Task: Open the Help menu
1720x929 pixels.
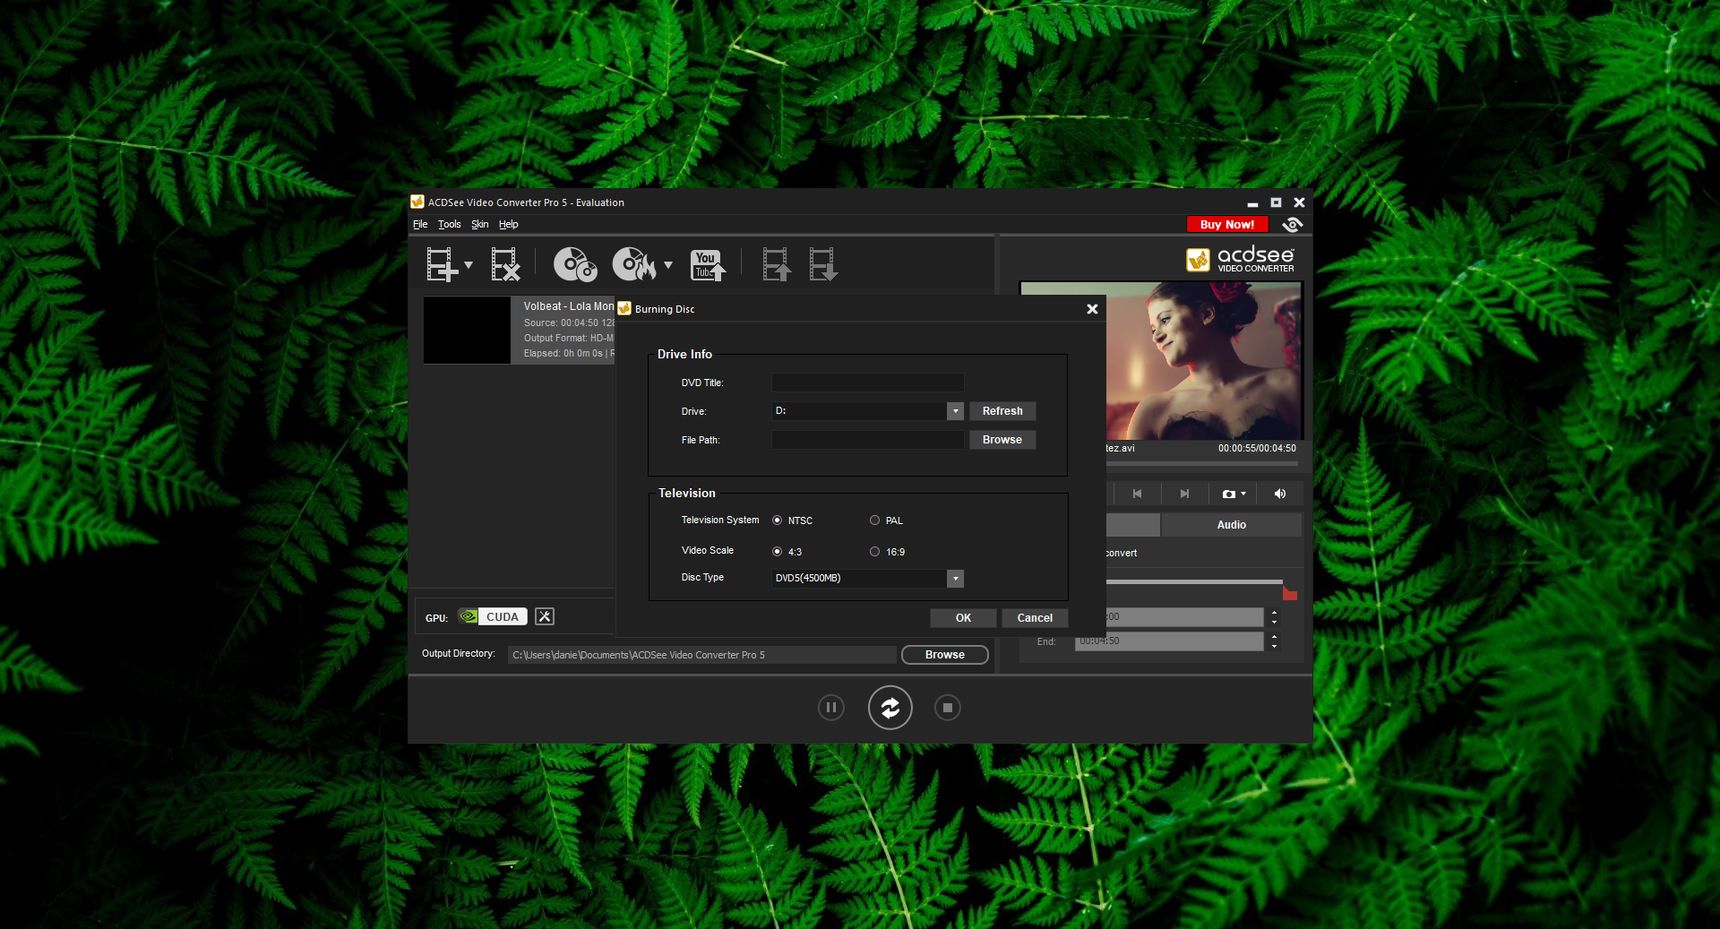Action: (509, 224)
